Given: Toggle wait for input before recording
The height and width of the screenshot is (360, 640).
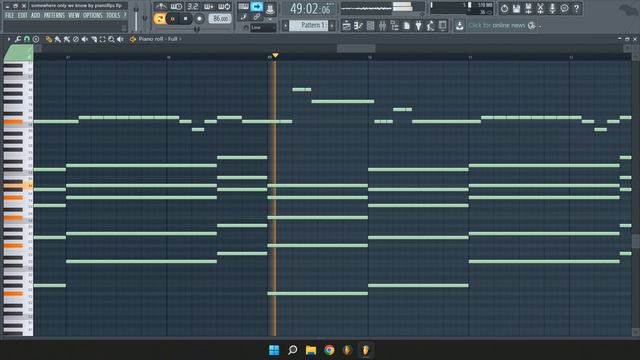Looking at the screenshot, I should [176, 7].
